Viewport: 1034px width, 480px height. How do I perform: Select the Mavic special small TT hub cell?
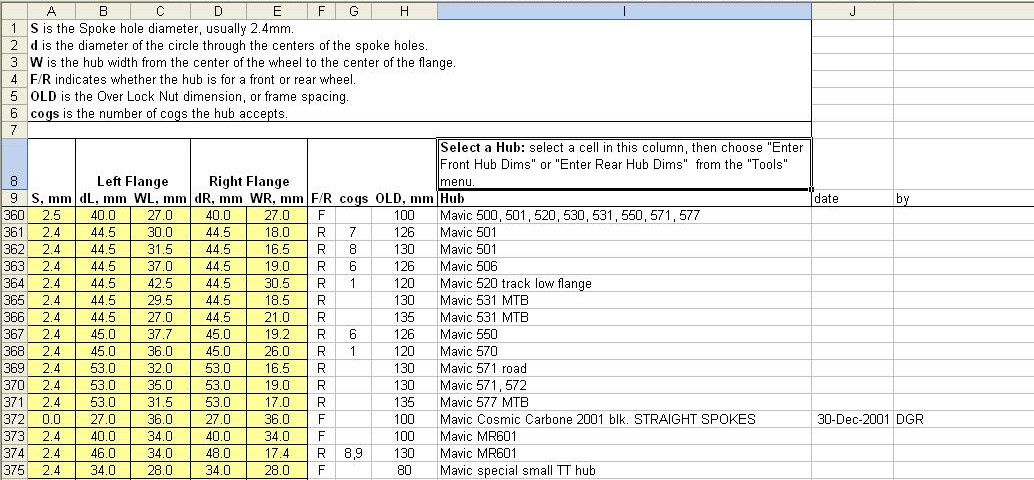624,470
